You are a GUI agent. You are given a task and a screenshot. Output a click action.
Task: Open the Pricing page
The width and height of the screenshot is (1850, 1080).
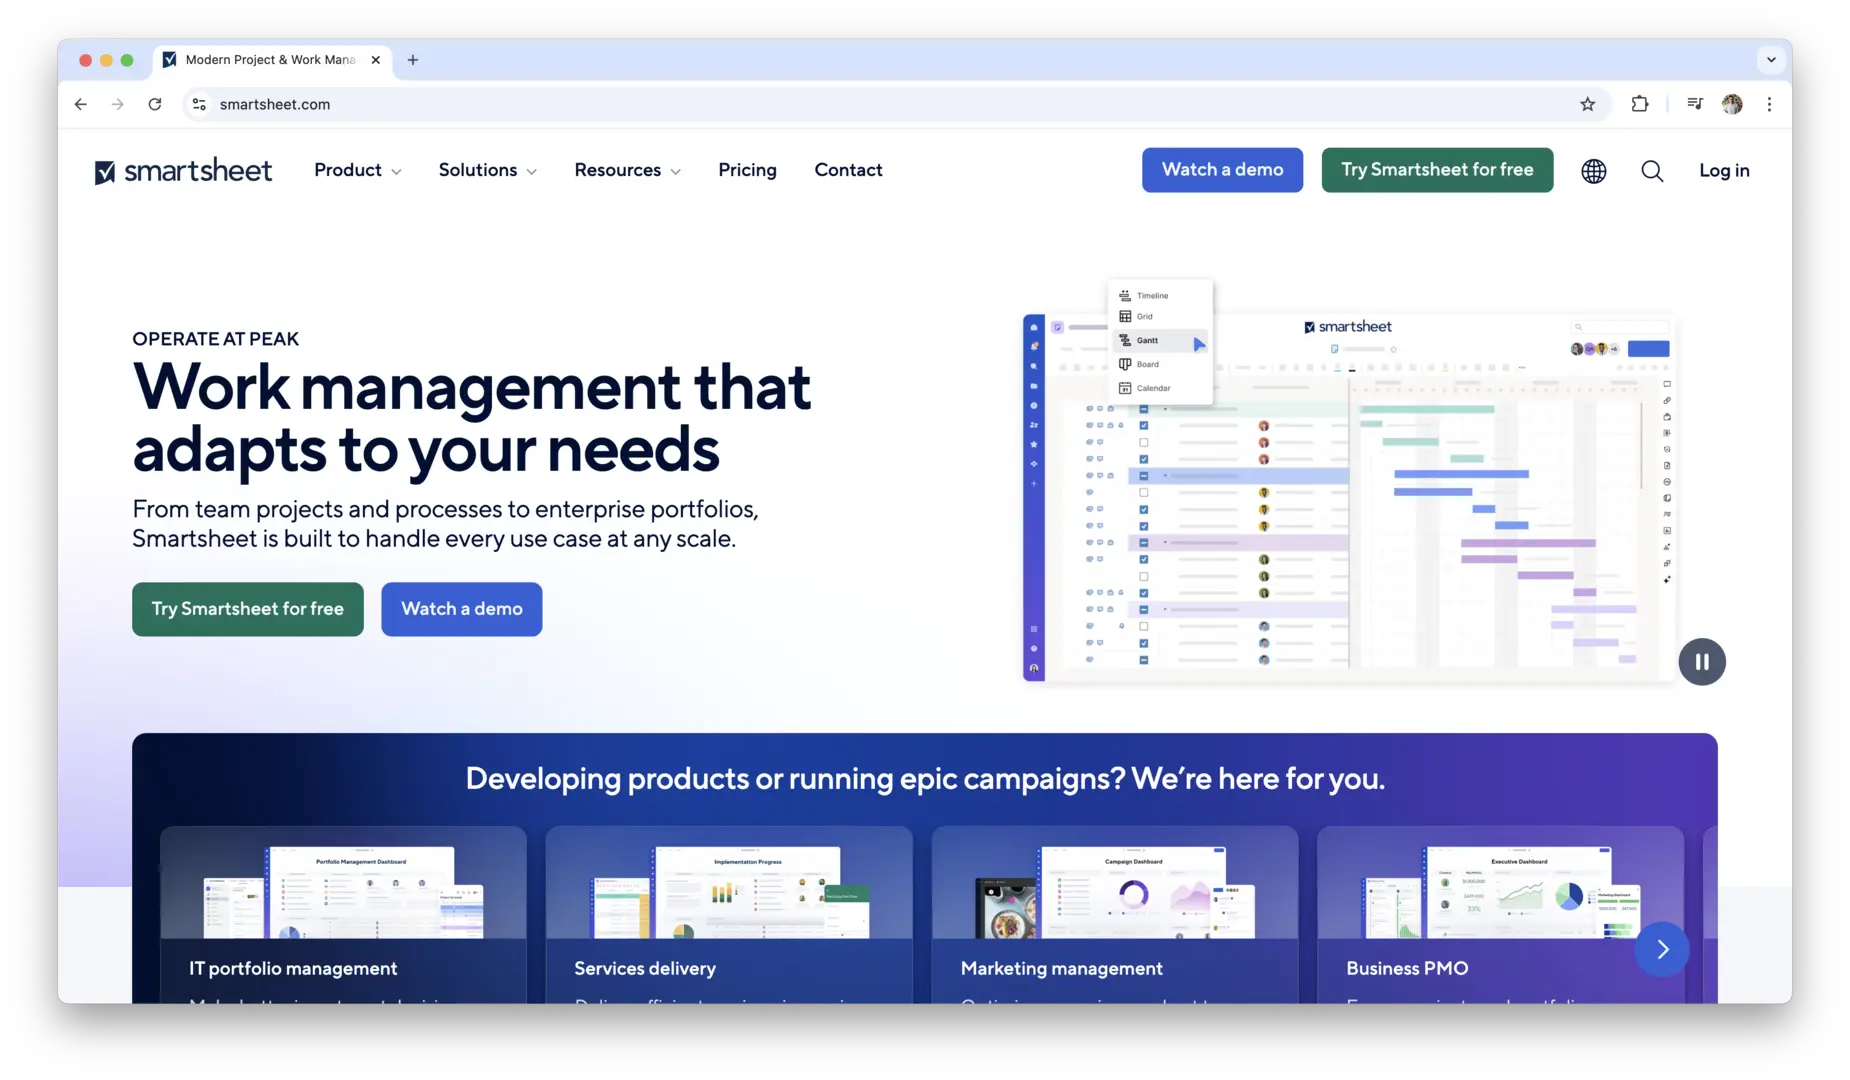[747, 170]
